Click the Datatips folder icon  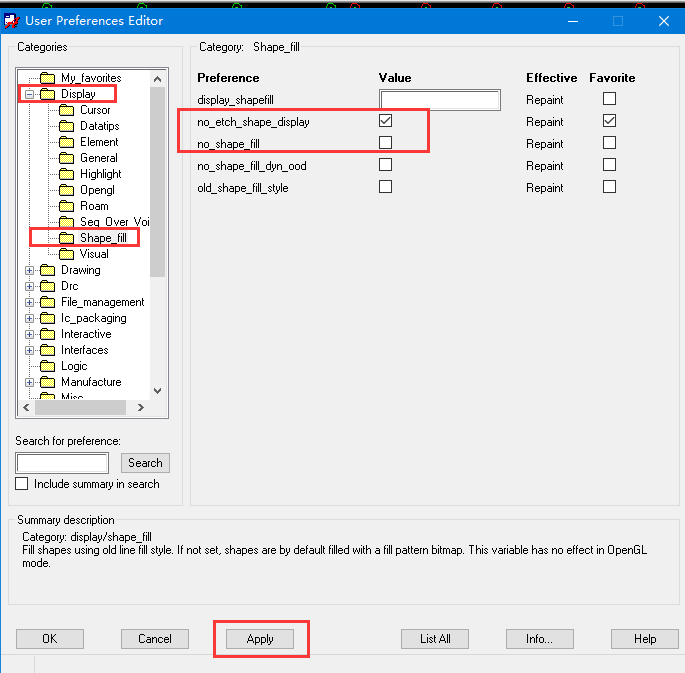66,126
